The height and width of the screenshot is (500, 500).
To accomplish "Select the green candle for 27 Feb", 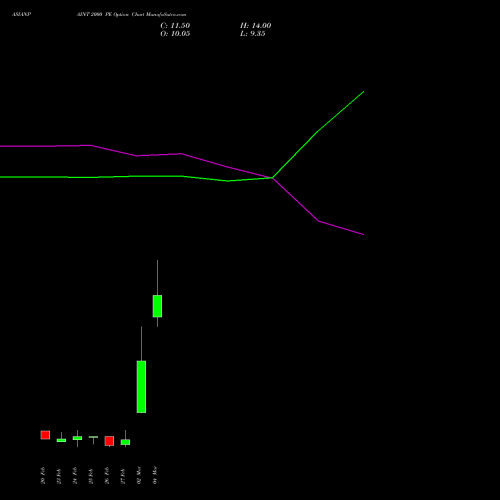I will (x=125, y=442).
